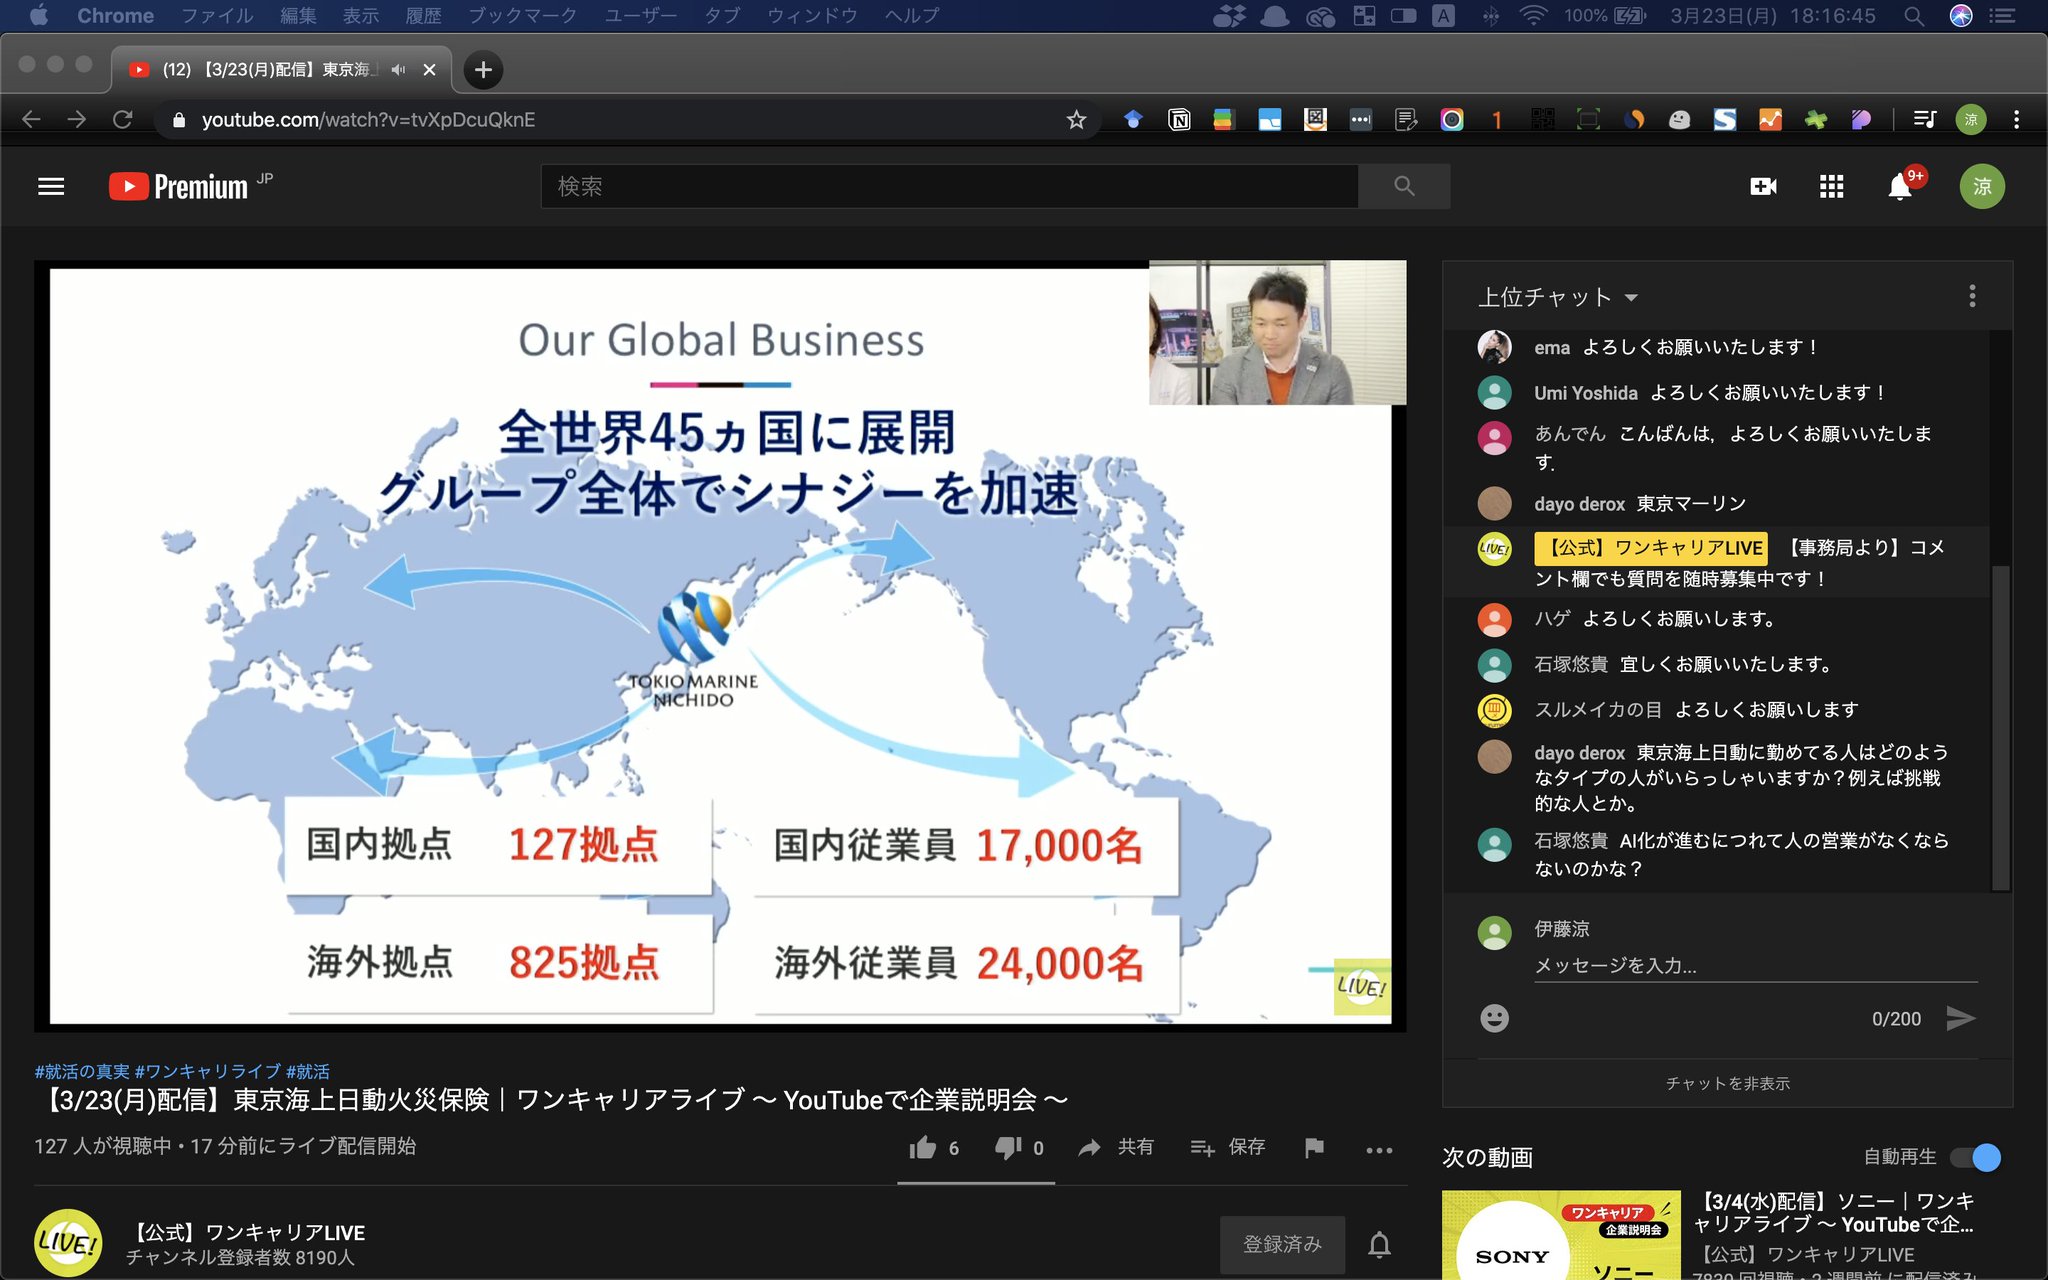Hide chat via チャットを非表示
The image size is (2048, 1280).
1727,1083
